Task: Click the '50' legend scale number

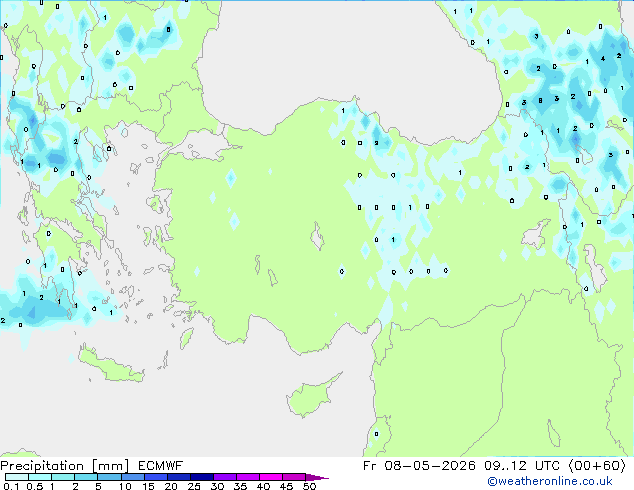Action: [x=309, y=486]
